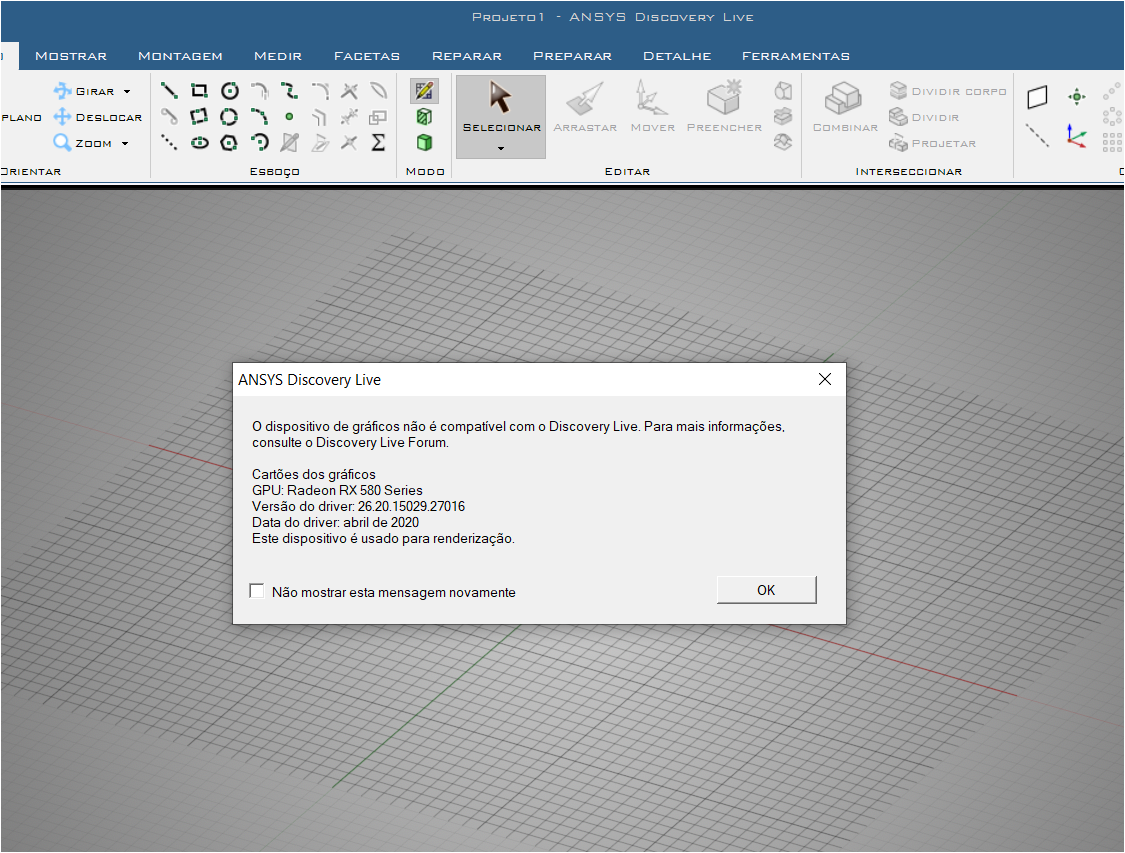Click the circular pattern icon
This screenshot has height=853, width=1125.
pyautogui.click(x=1111, y=116)
